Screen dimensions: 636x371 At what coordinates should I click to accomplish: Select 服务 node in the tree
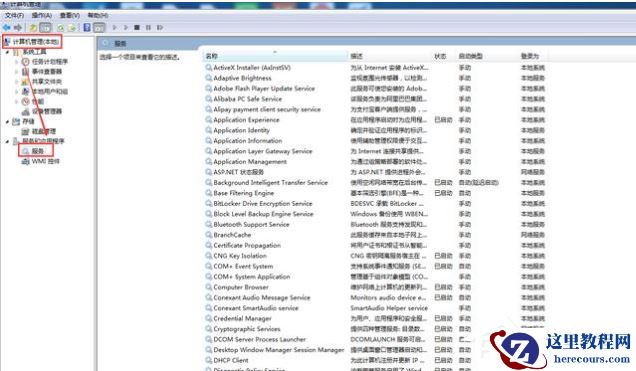(37, 151)
